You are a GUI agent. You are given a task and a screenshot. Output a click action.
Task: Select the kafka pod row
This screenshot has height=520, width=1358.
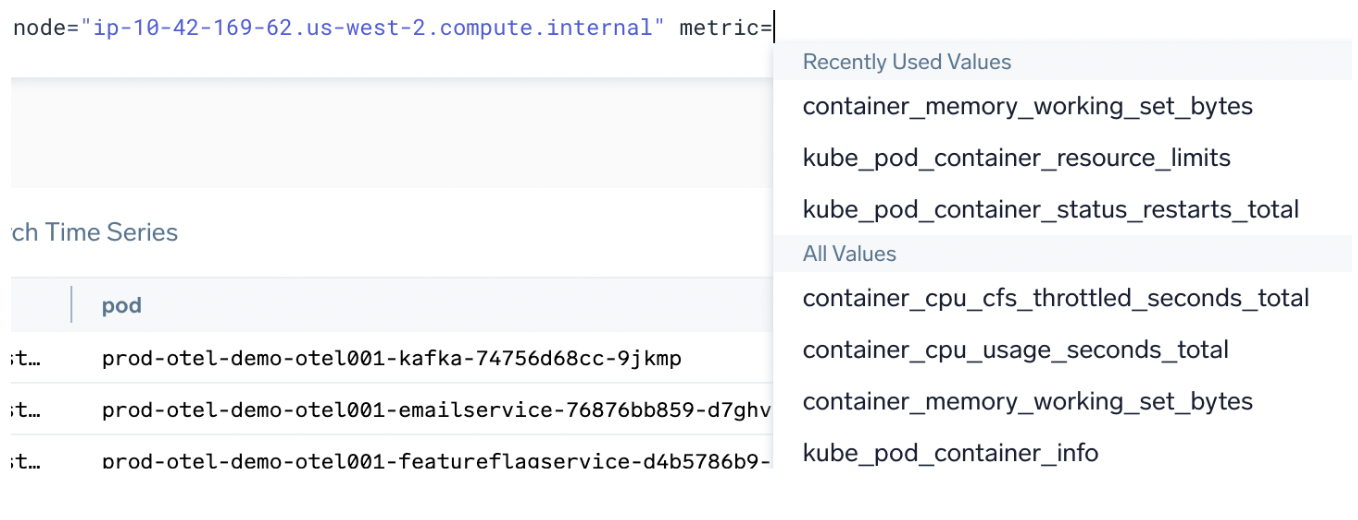click(391, 358)
